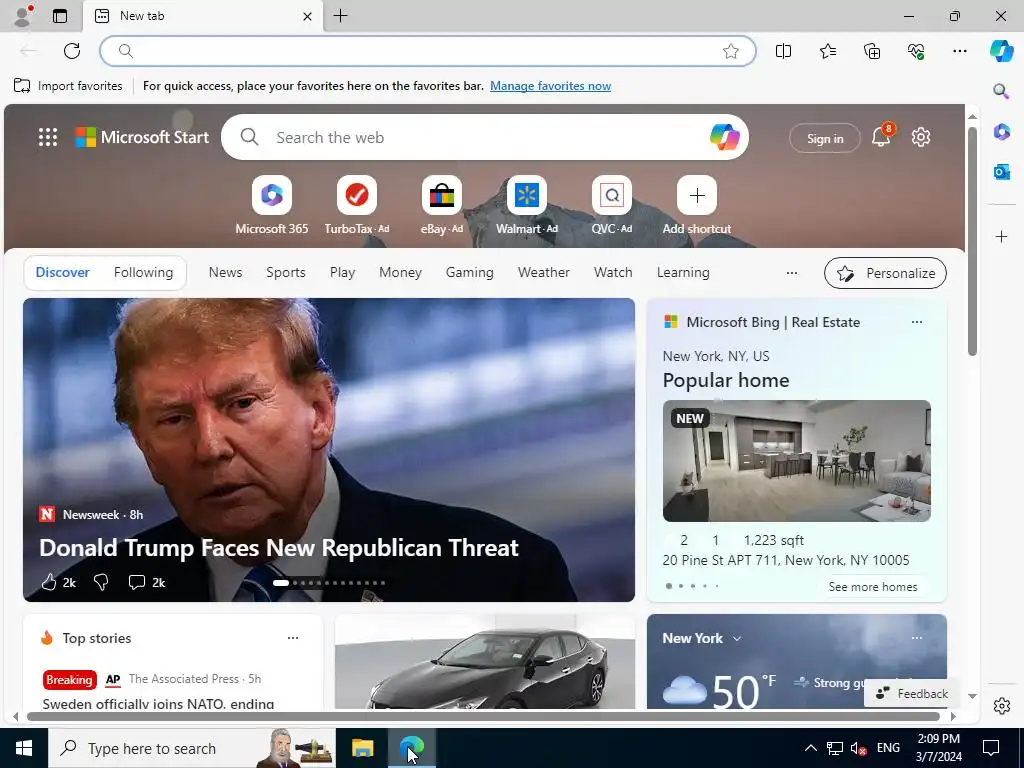Viewport: 1024px width, 768px height.
Task: Dislike the Donald Trump story
Action: point(101,582)
